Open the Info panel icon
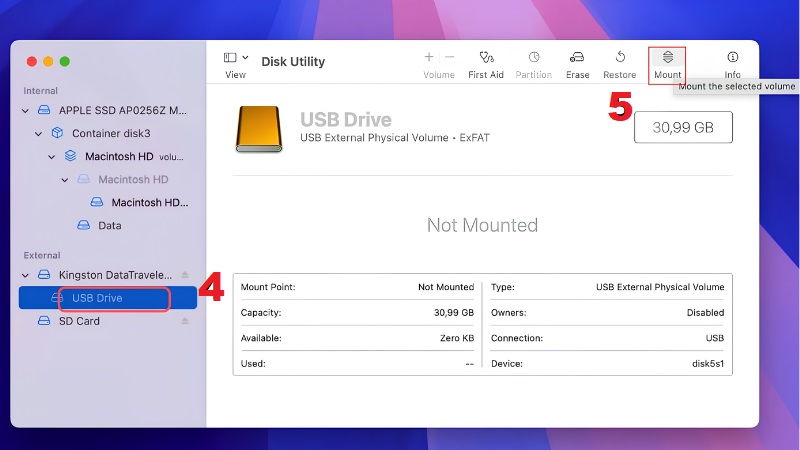Image resolution: width=800 pixels, height=450 pixels. [x=733, y=57]
